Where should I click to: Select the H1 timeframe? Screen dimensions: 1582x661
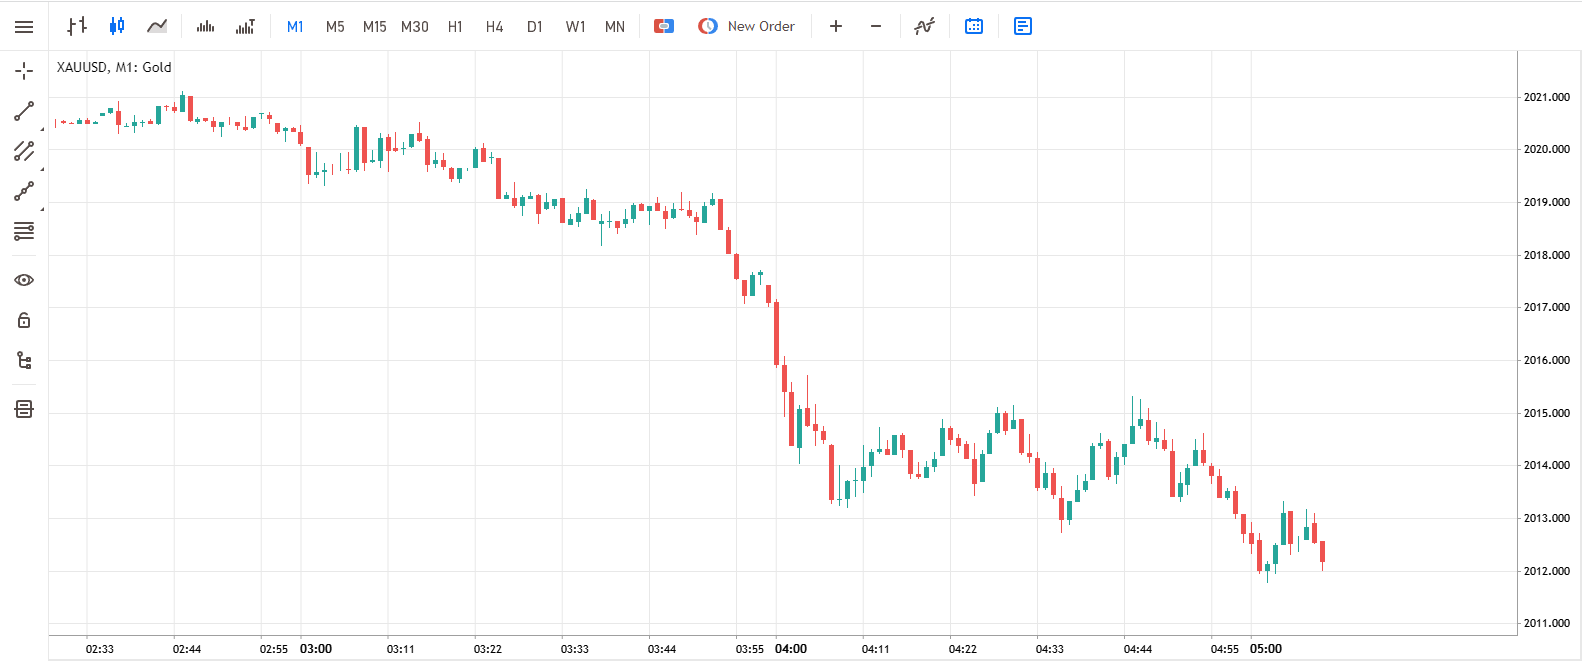[x=455, y=27]
